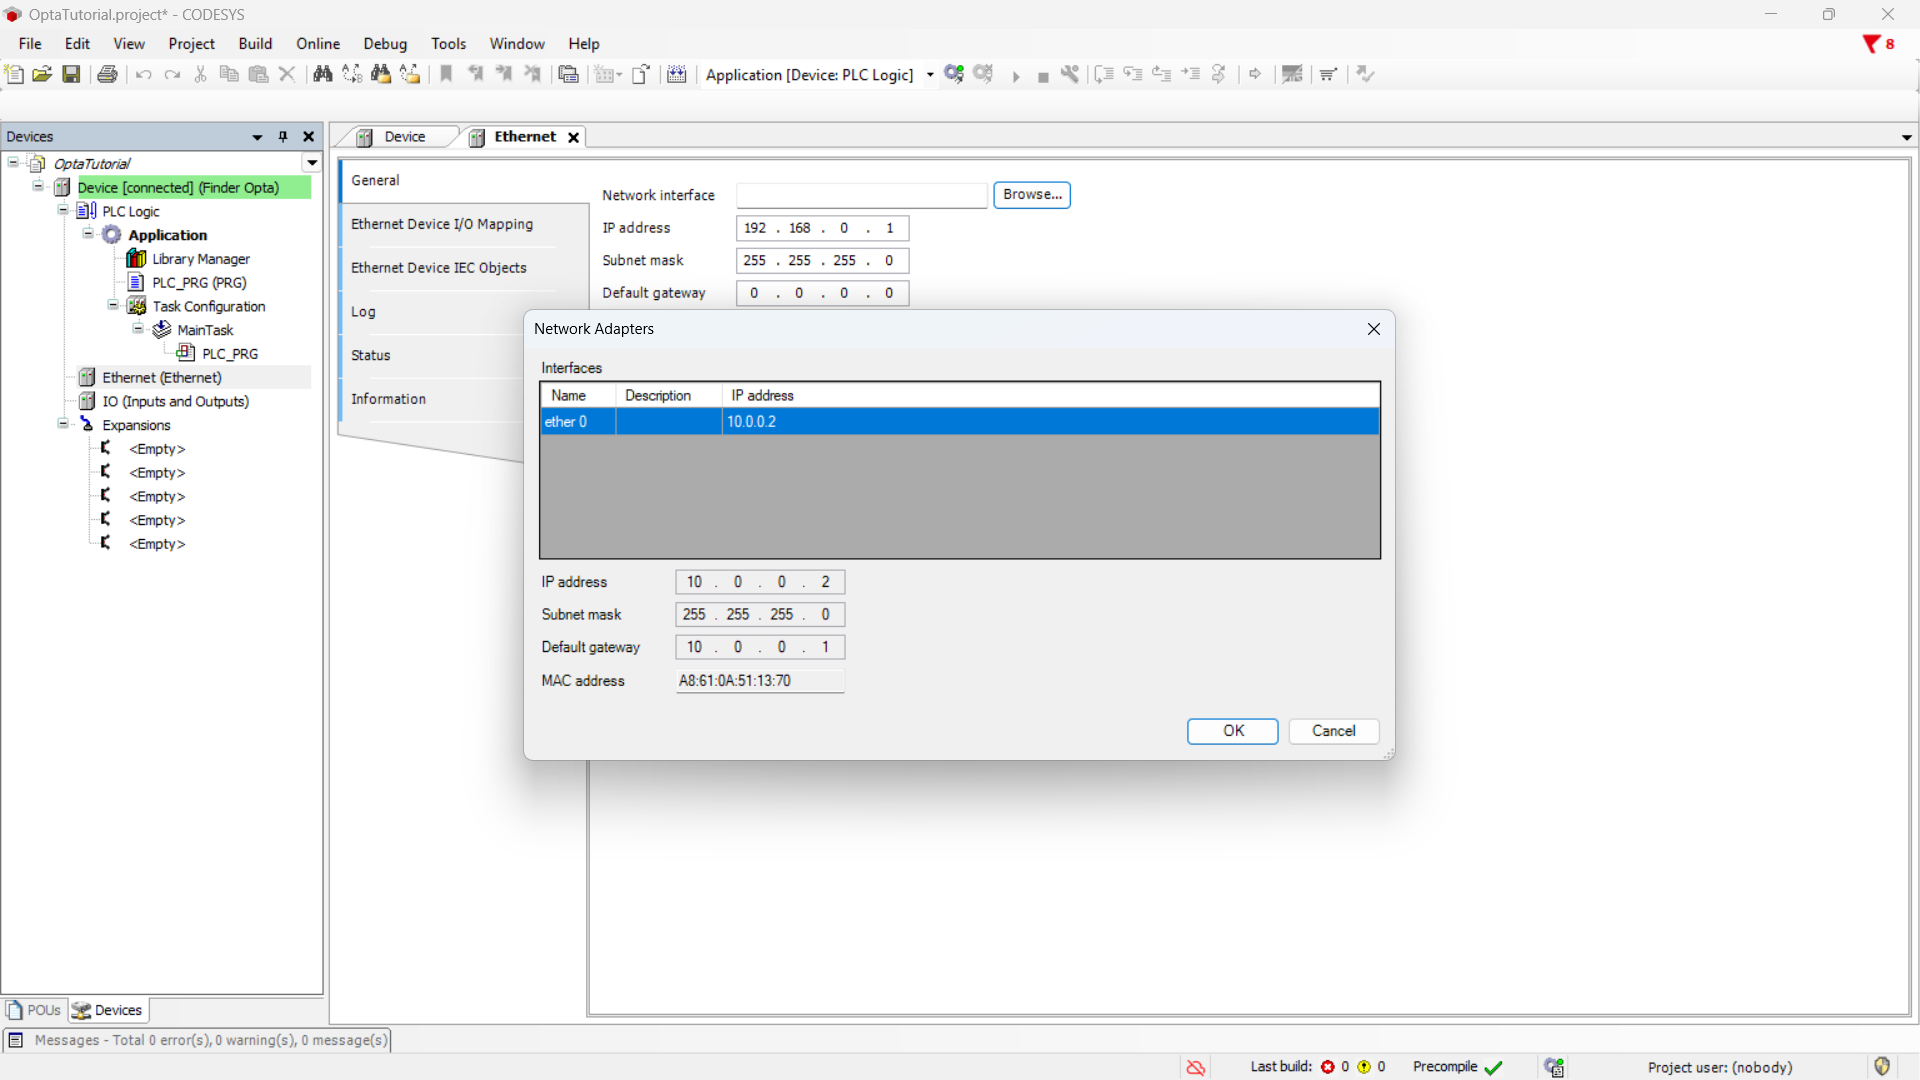Viewport: 1920px width, 1080px height.
Task: Collapse the Task Configuration node
Action: [113, 306]
